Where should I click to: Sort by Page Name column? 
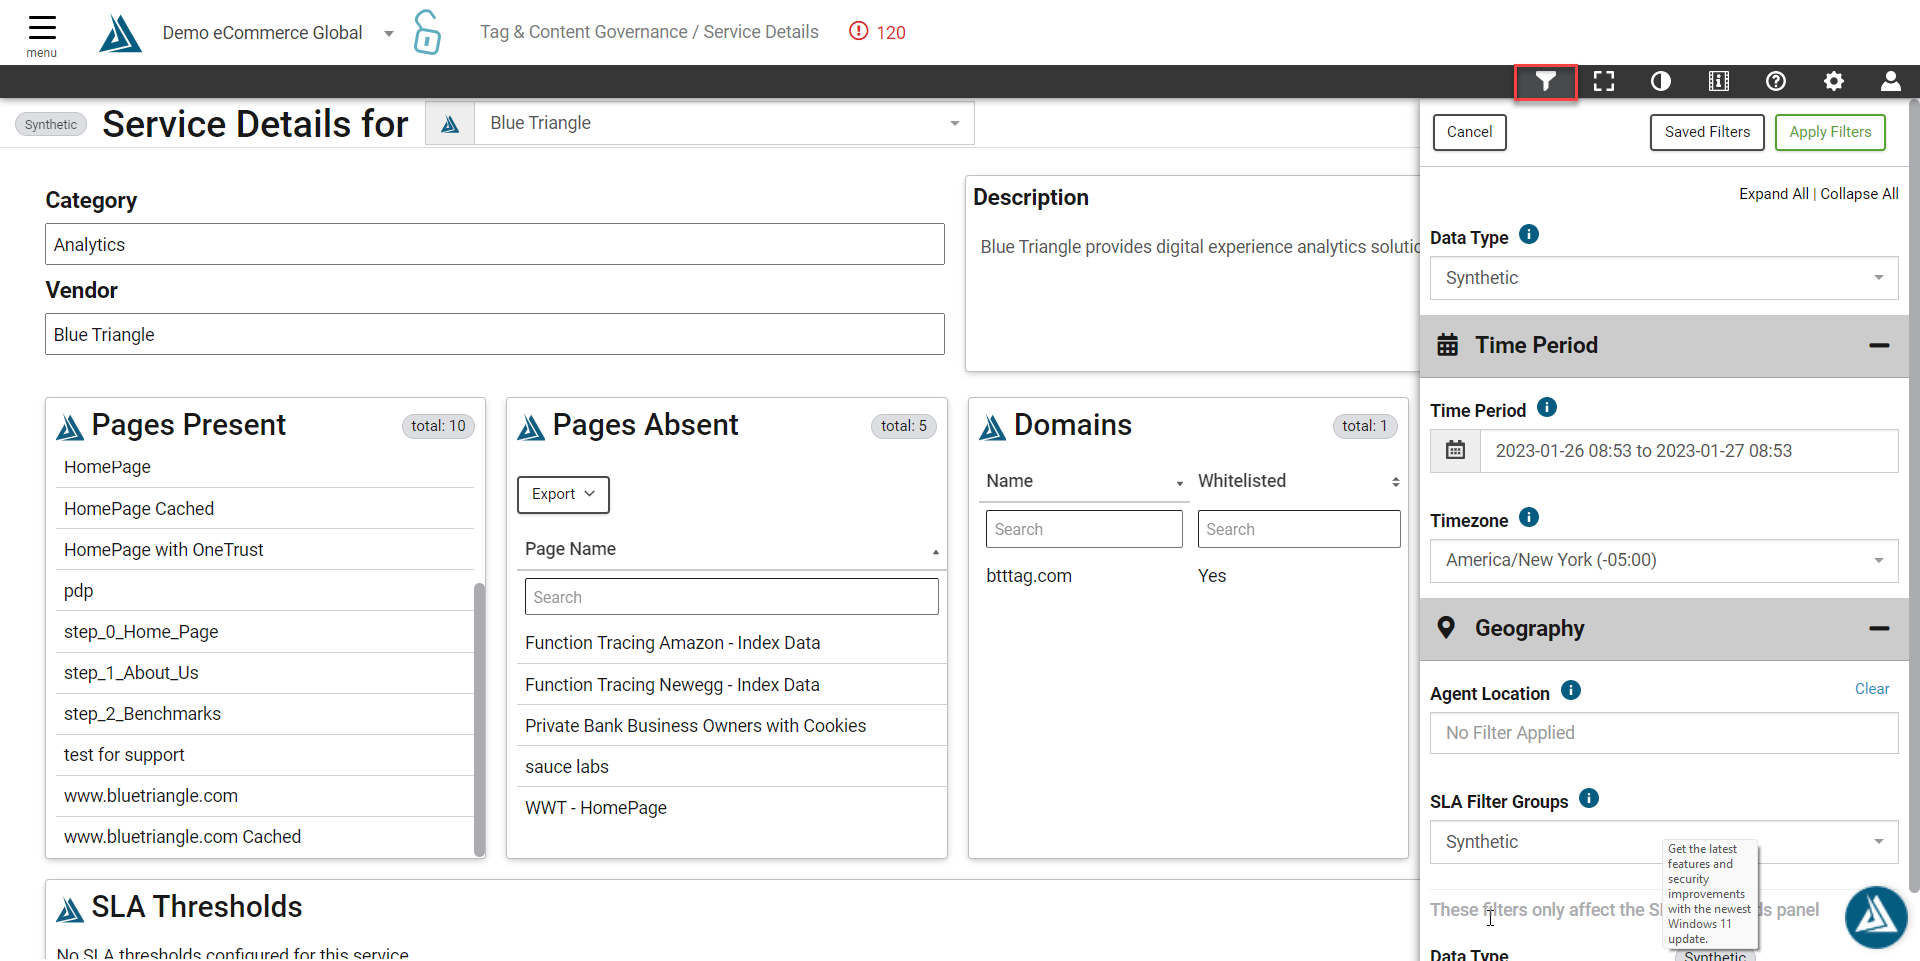[x=731, y=549]
